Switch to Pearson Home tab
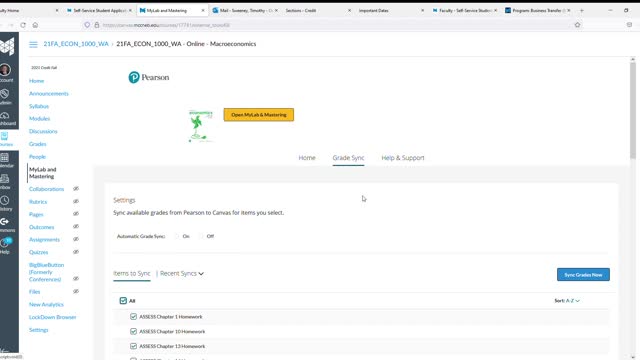640x360 pixels. tap(307, 158)
